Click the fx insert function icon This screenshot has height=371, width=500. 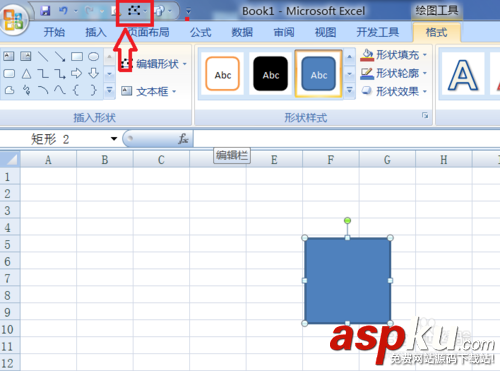point(183,139)
